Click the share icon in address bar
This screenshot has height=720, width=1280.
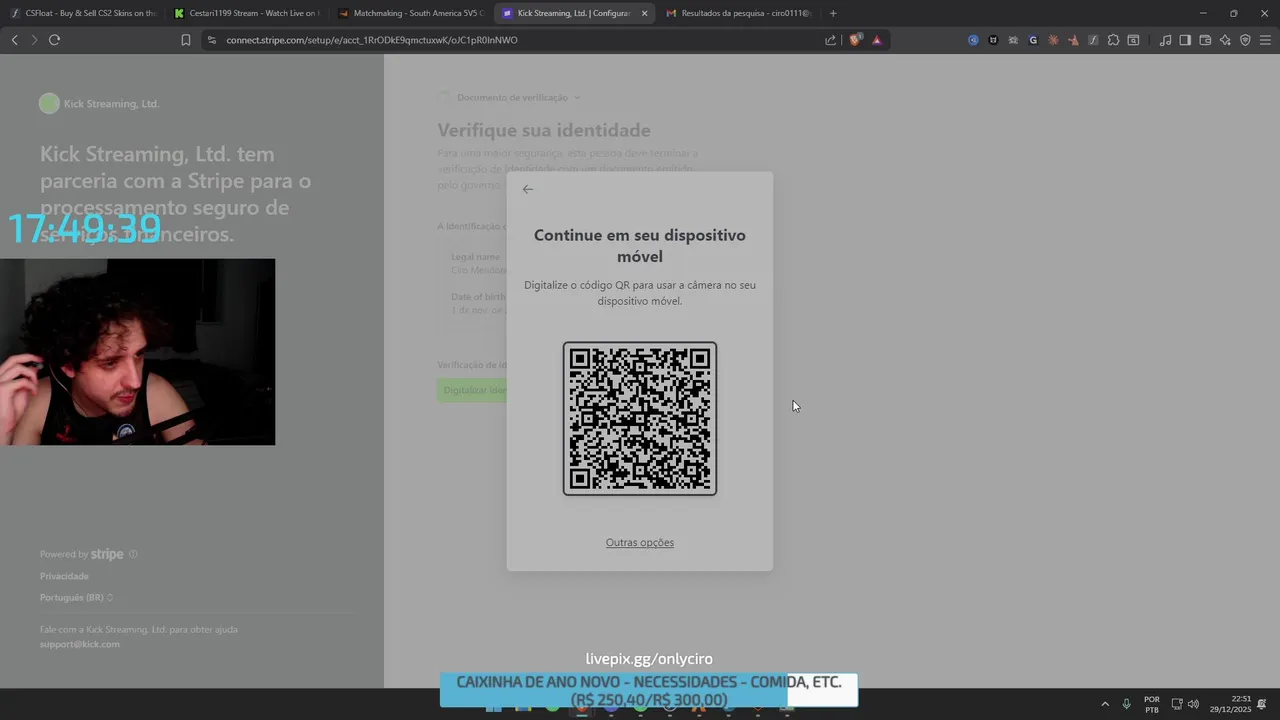(x=830, y=40)
